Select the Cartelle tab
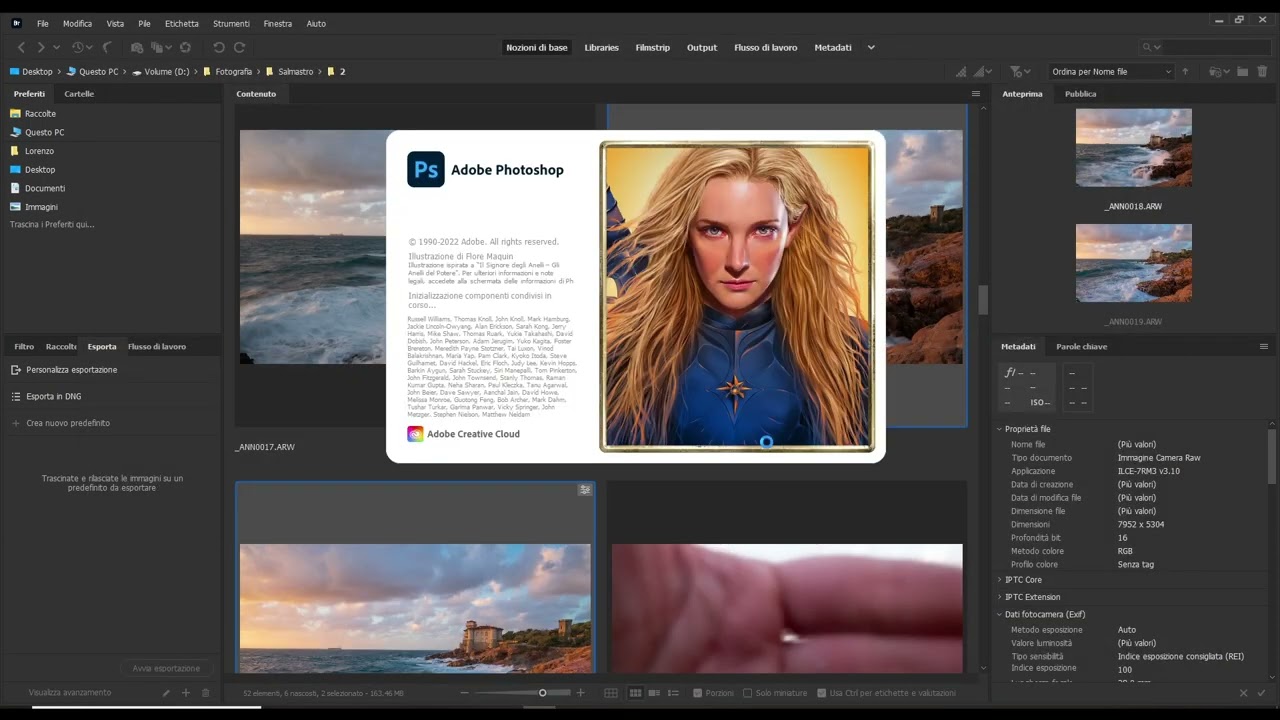 coord(79,94)
